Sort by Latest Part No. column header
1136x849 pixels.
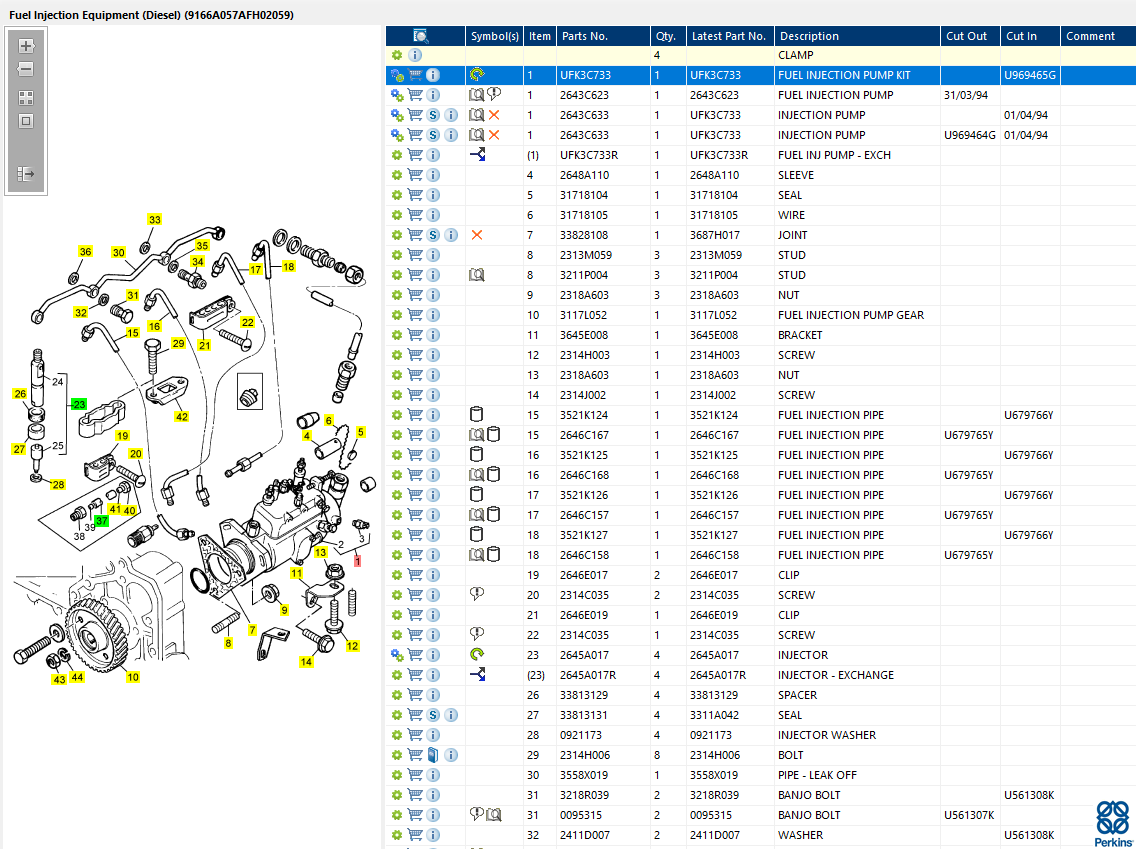pos(730,35)
